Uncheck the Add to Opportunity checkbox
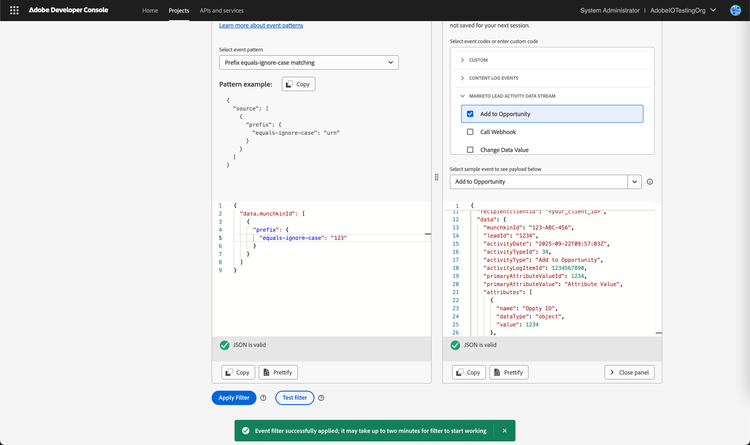This screenshot has height=445, width=750. 470,114
